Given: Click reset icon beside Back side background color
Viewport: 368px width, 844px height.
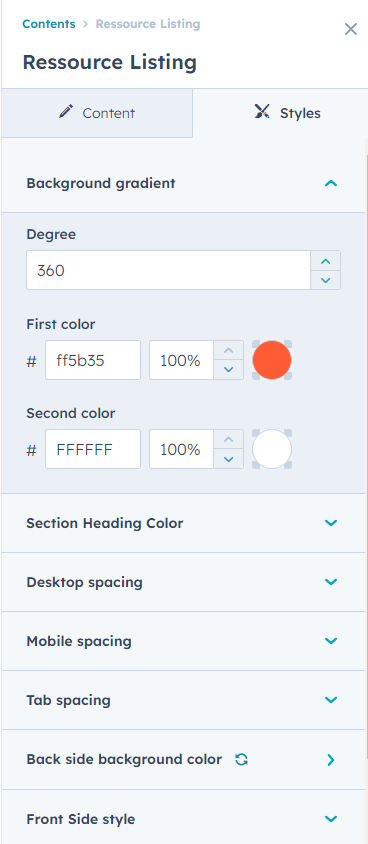Looking at the screenshot, I should [242, 759].
